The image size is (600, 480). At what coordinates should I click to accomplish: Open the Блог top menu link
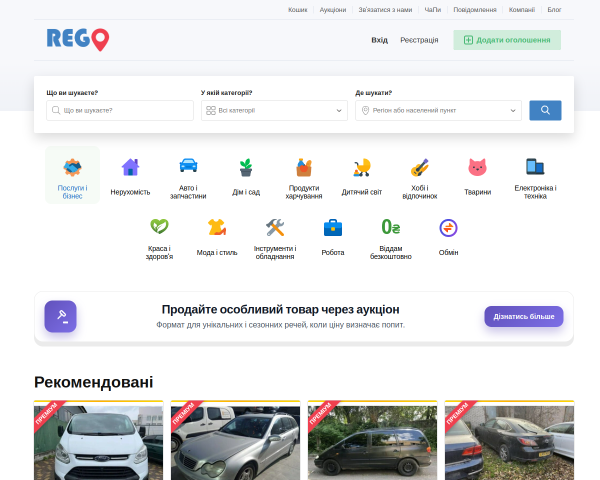pos(554,10)
